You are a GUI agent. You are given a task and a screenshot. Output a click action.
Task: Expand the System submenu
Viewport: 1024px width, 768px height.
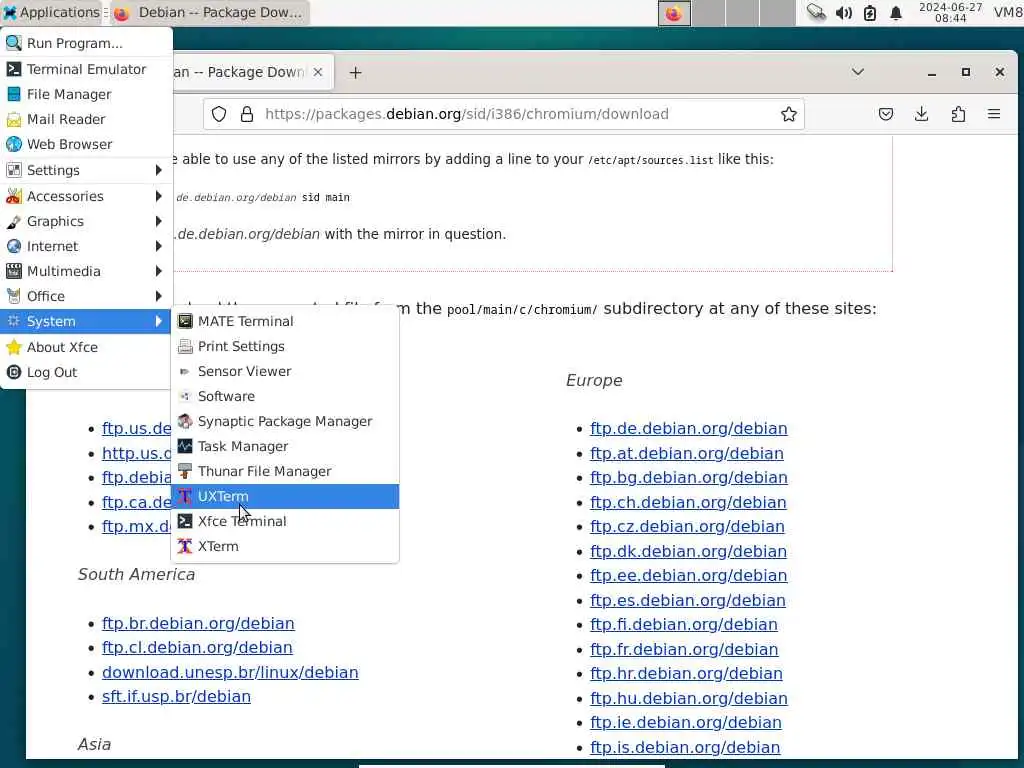coord(86,321)
